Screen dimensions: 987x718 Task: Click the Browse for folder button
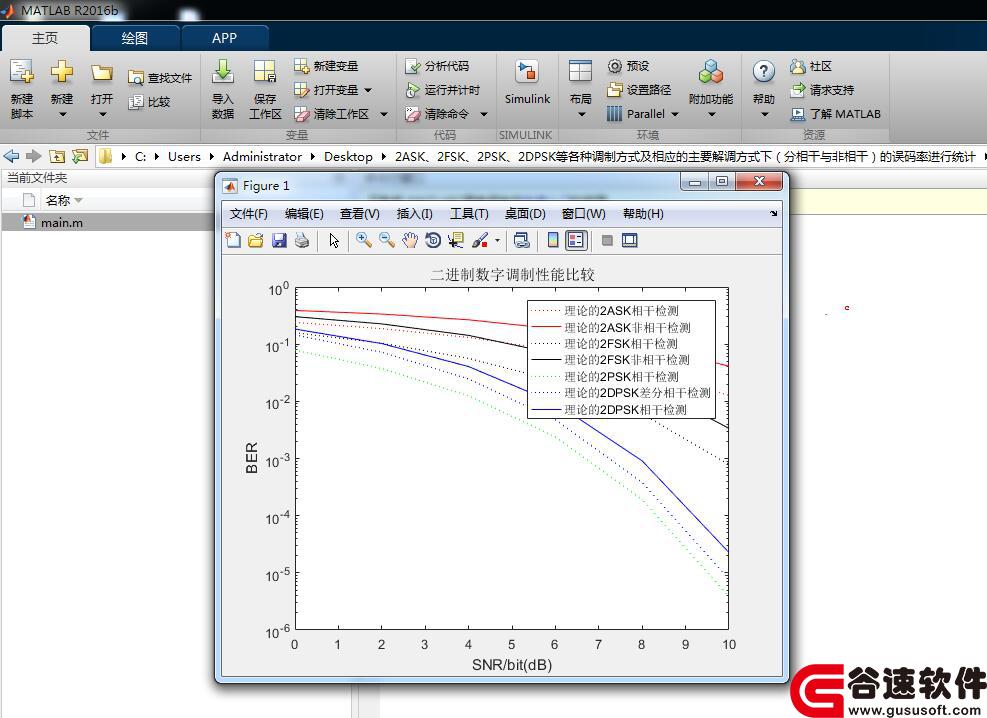click(x=80, y=156)
